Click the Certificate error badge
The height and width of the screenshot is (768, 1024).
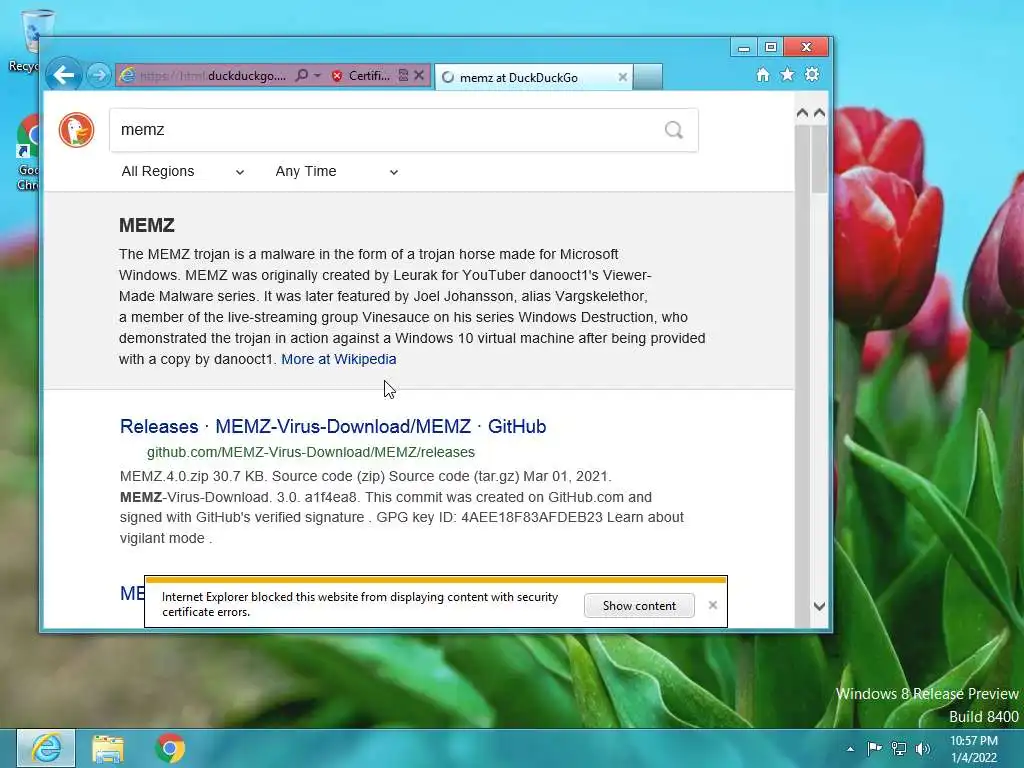point(360,76)
